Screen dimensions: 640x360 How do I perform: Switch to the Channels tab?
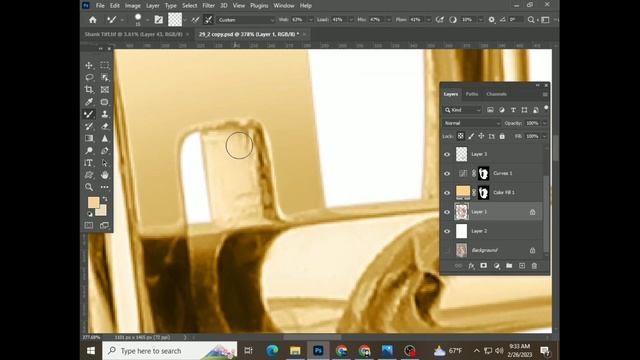496,94
